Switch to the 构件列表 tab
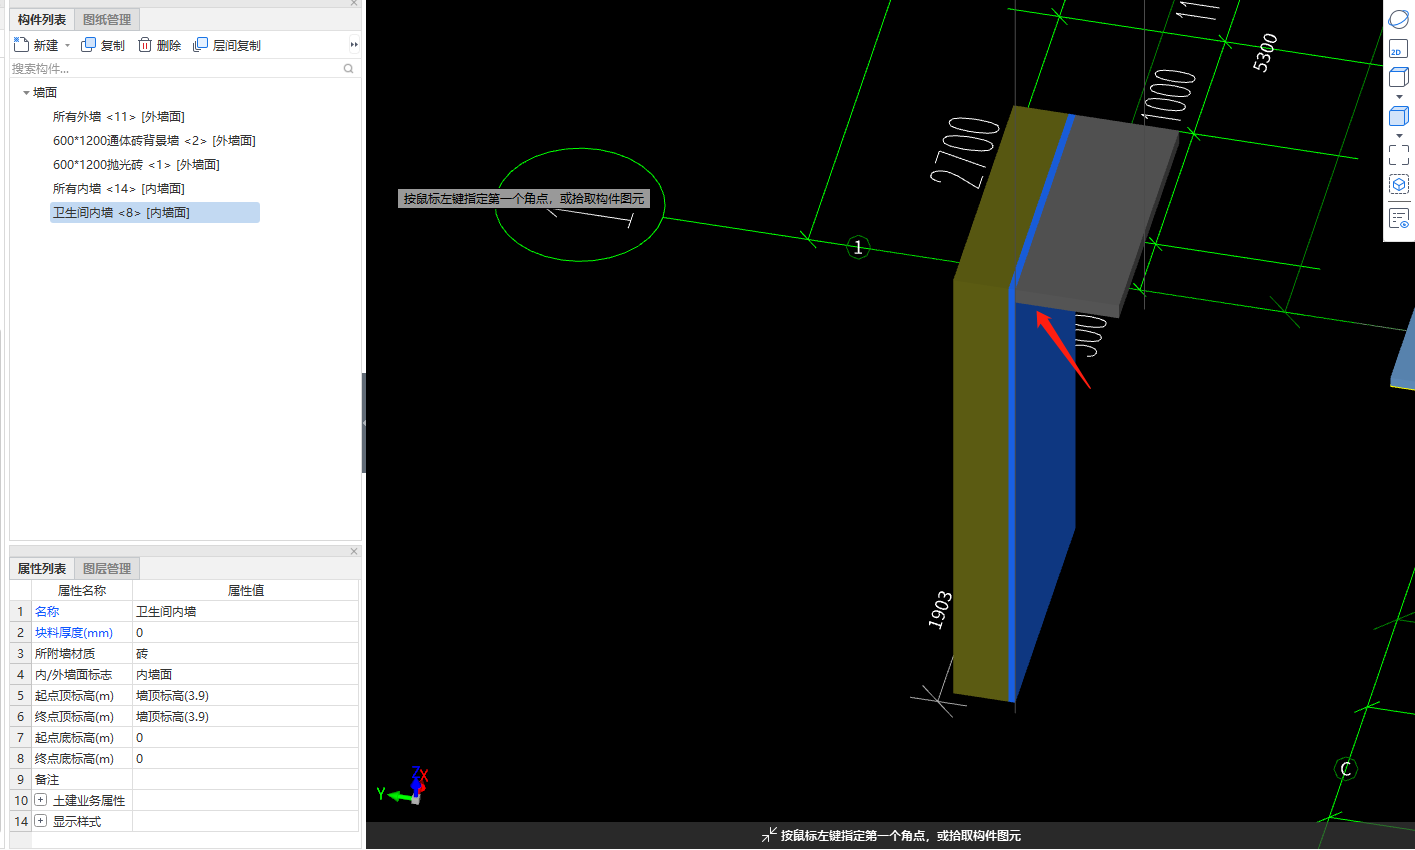 (x=42, y=19)
